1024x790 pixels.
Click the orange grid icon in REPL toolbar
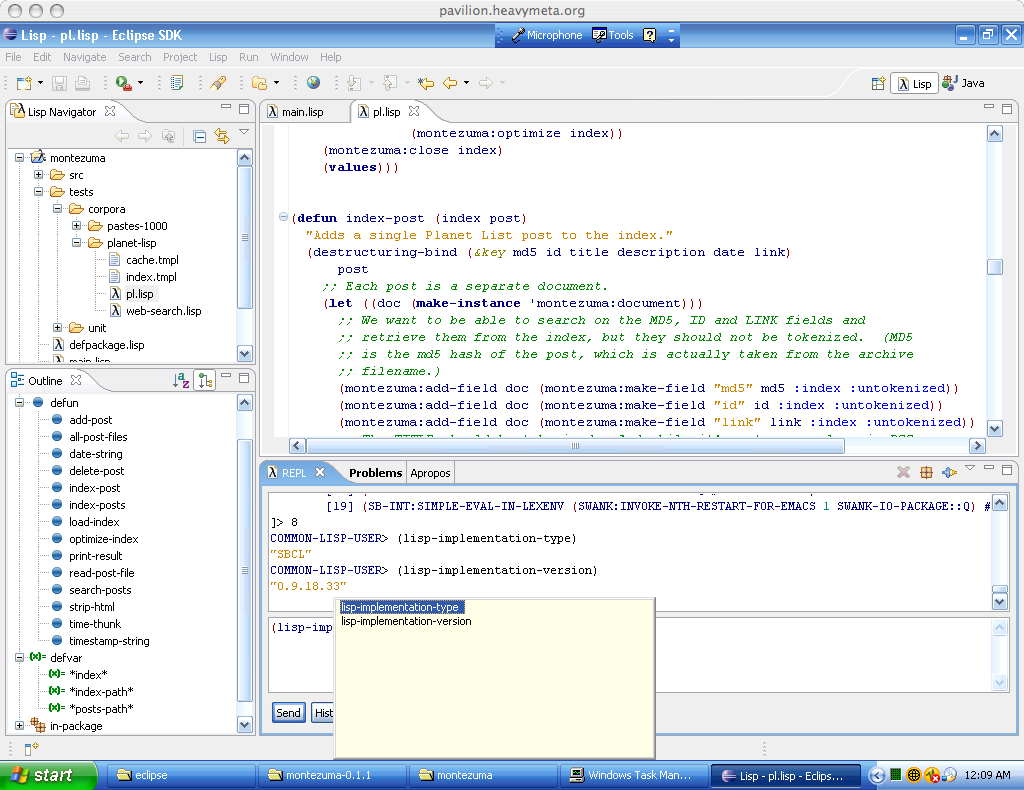coord(926,472)
